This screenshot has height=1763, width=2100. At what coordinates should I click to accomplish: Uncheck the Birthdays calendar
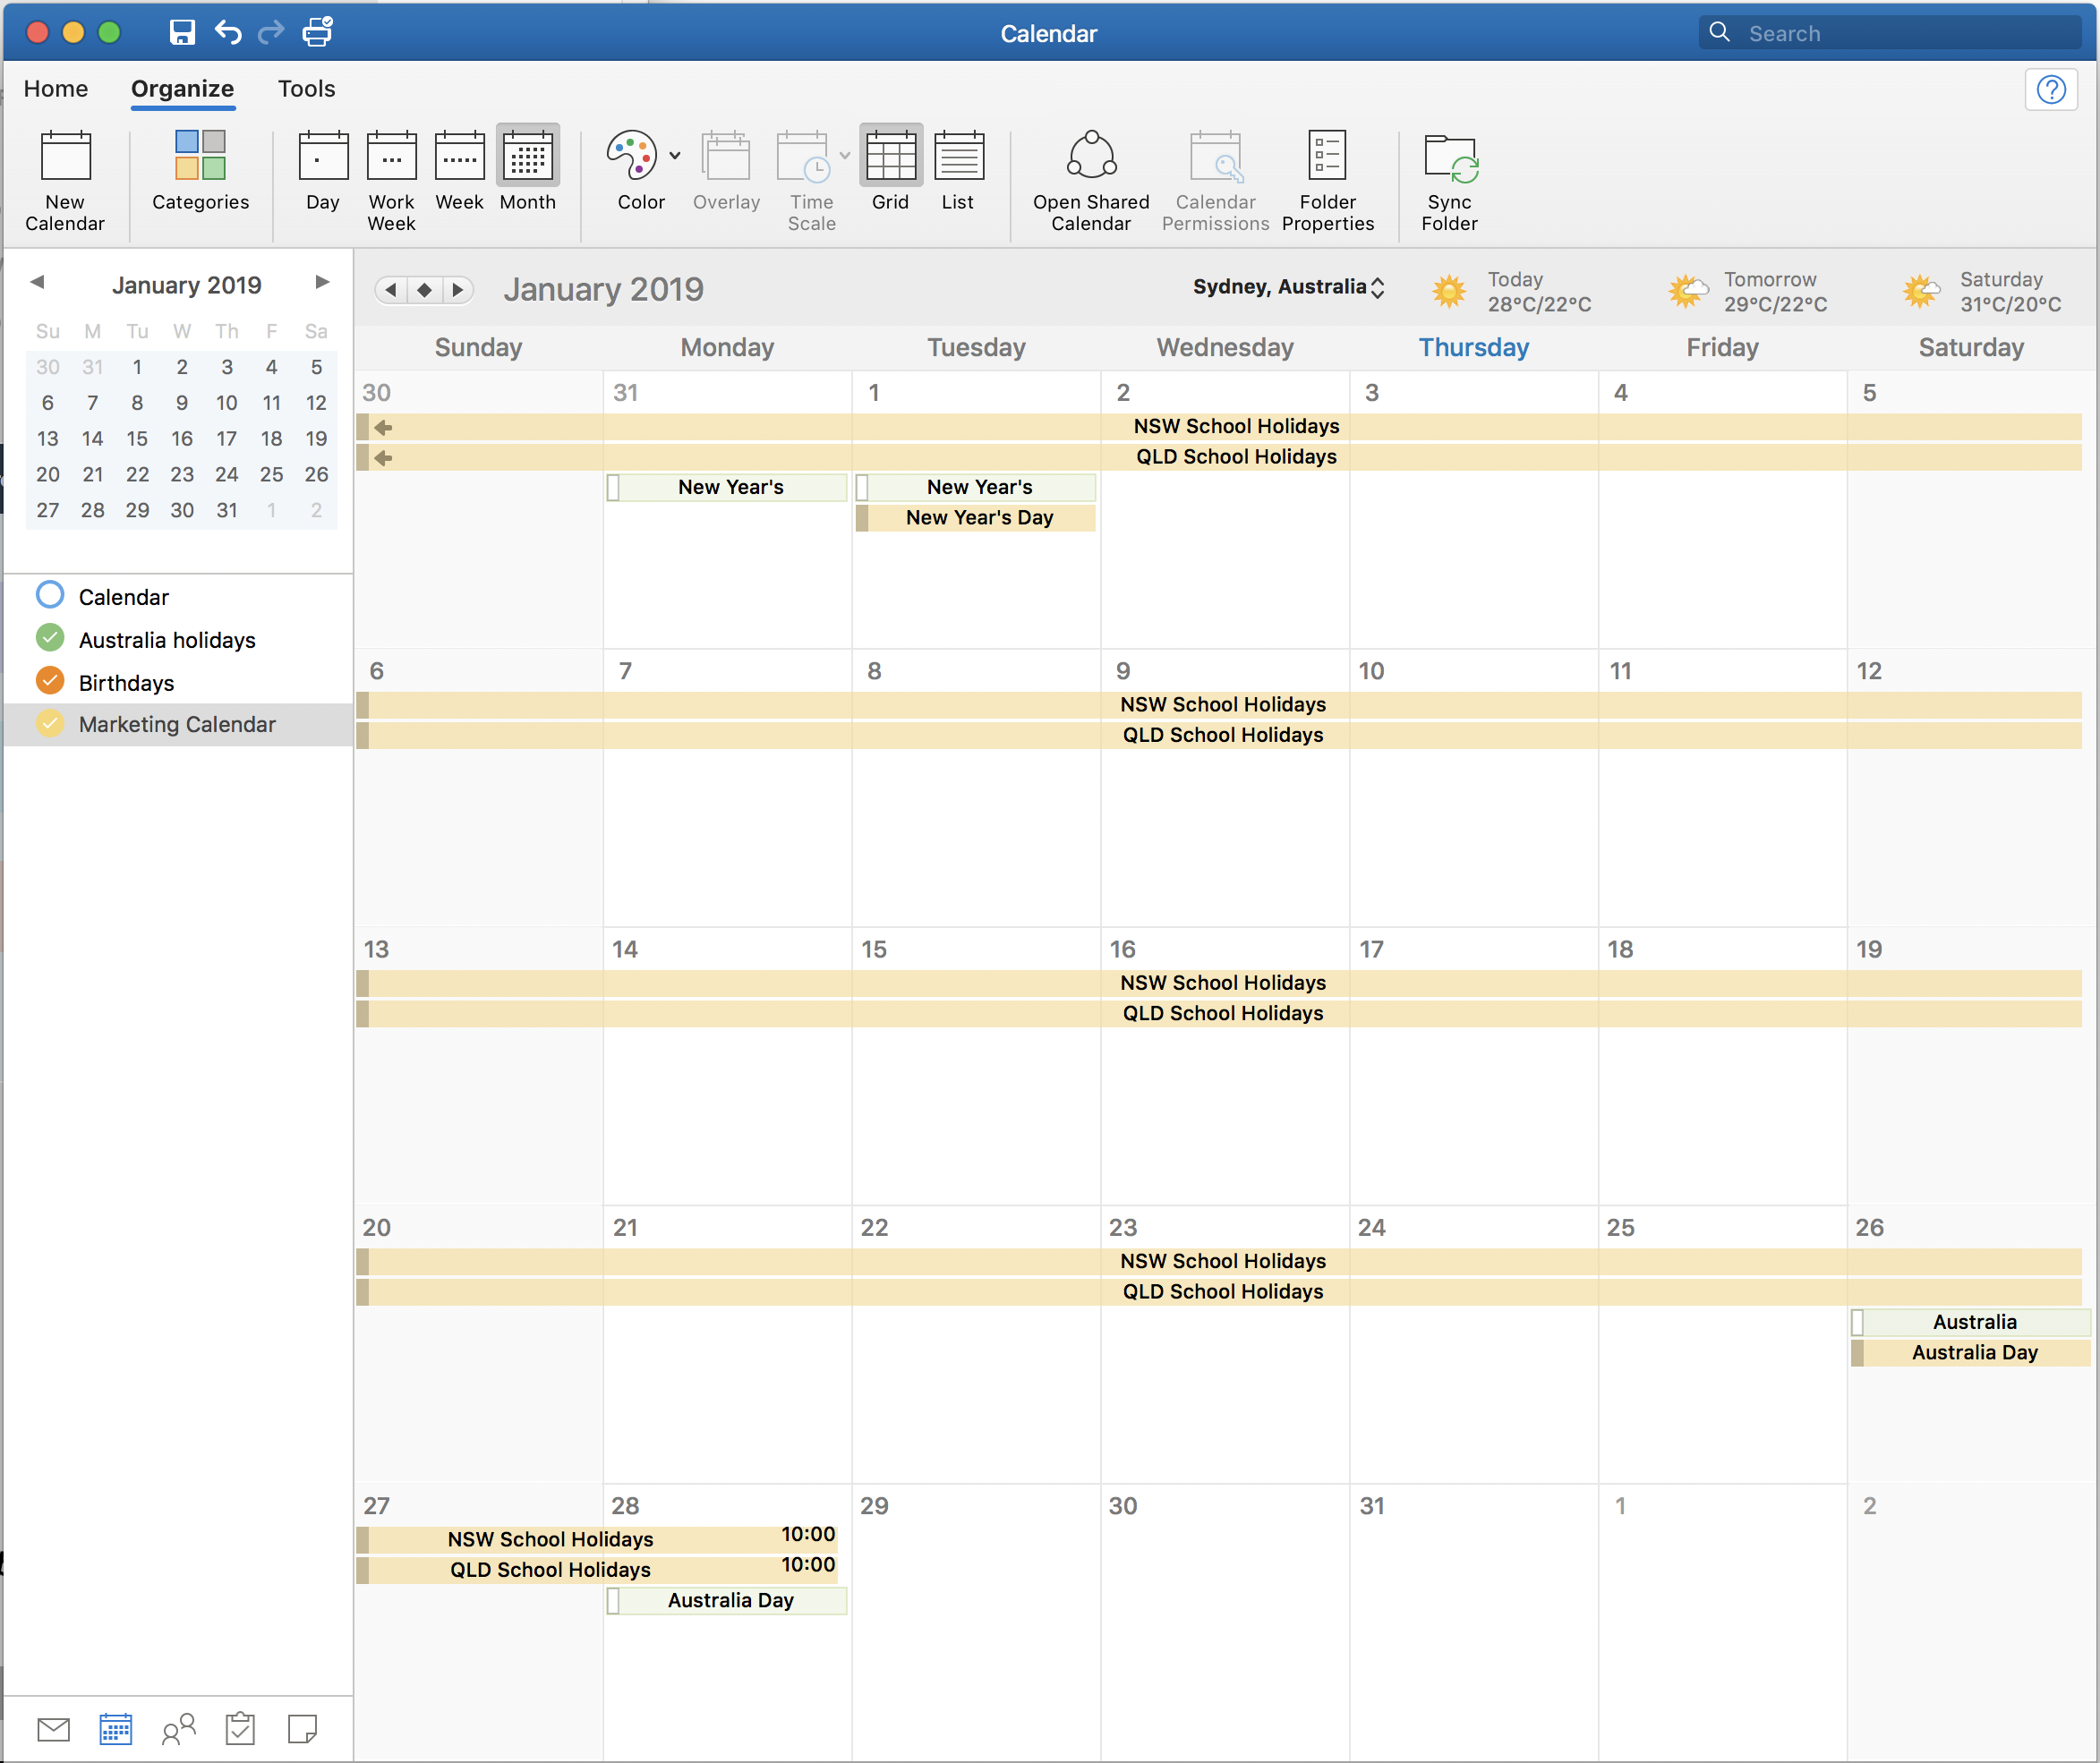click(50, 681)
